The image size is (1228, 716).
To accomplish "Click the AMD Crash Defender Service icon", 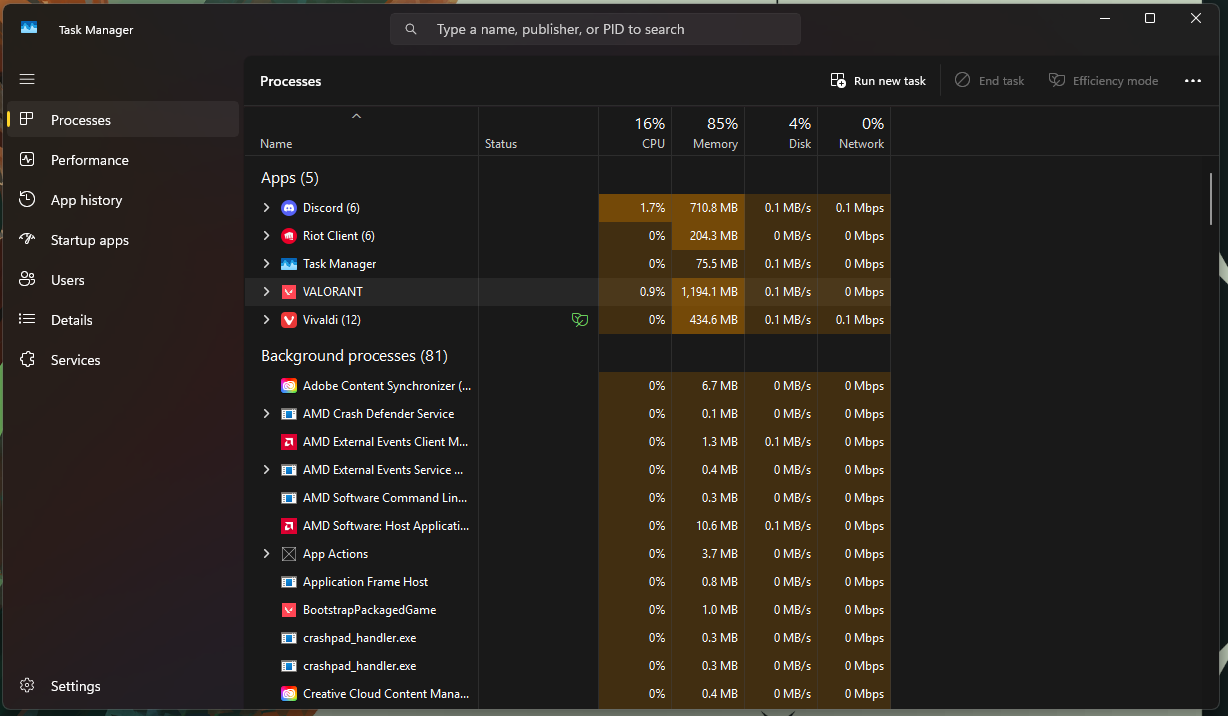I will 289,414.
